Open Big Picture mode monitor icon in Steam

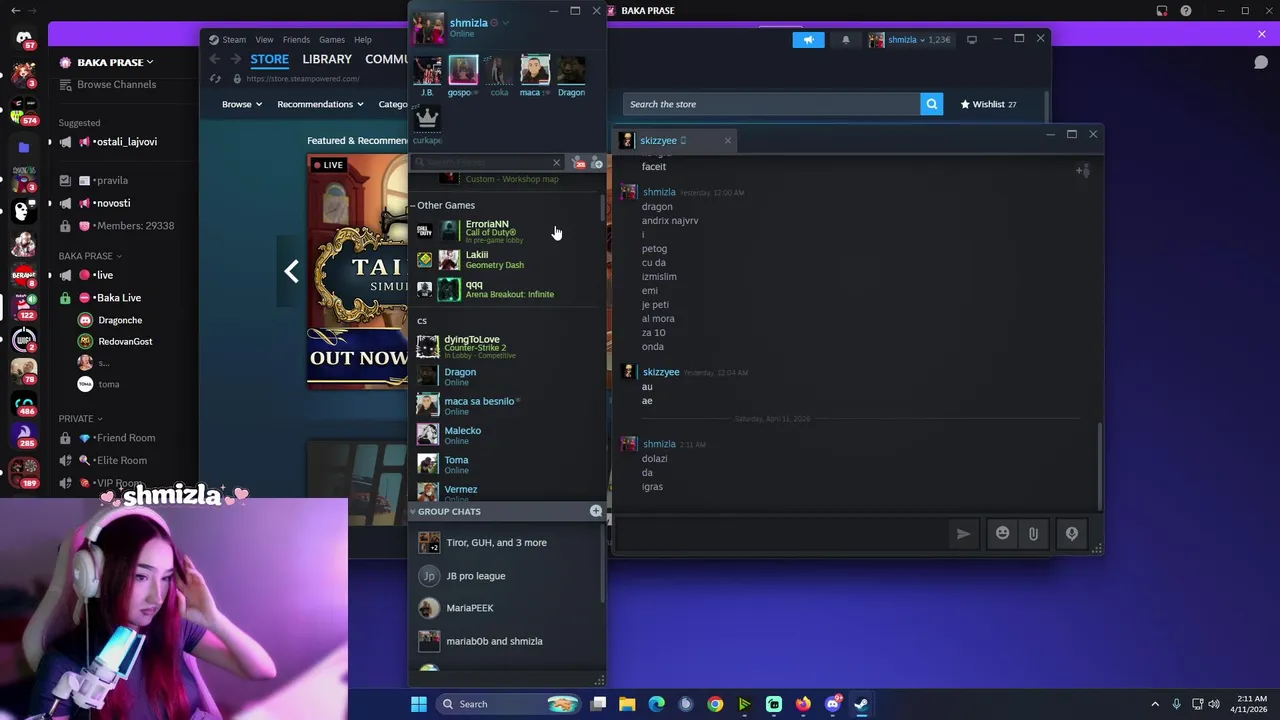pyautogui.click(x=971, y=40)
